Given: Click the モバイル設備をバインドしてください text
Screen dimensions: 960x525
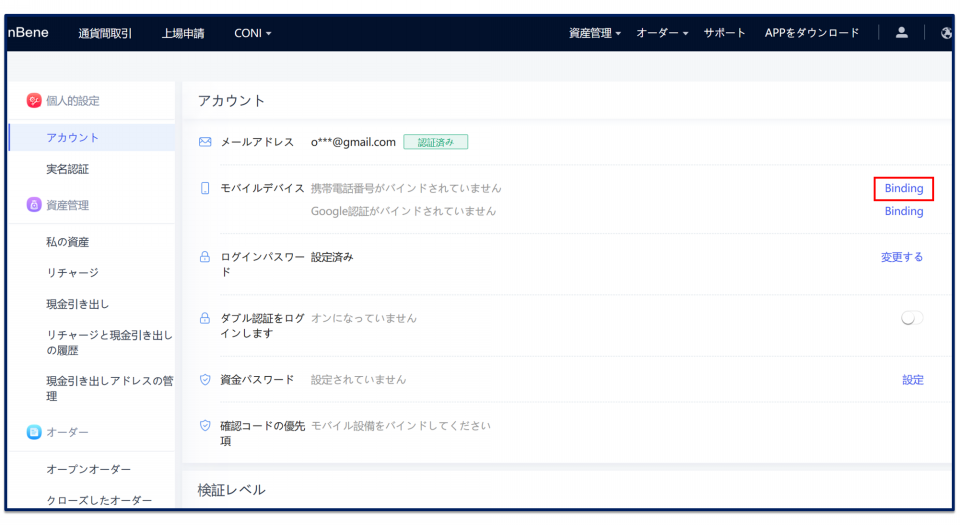Looking at the screenshot, I should coord(401,425).
